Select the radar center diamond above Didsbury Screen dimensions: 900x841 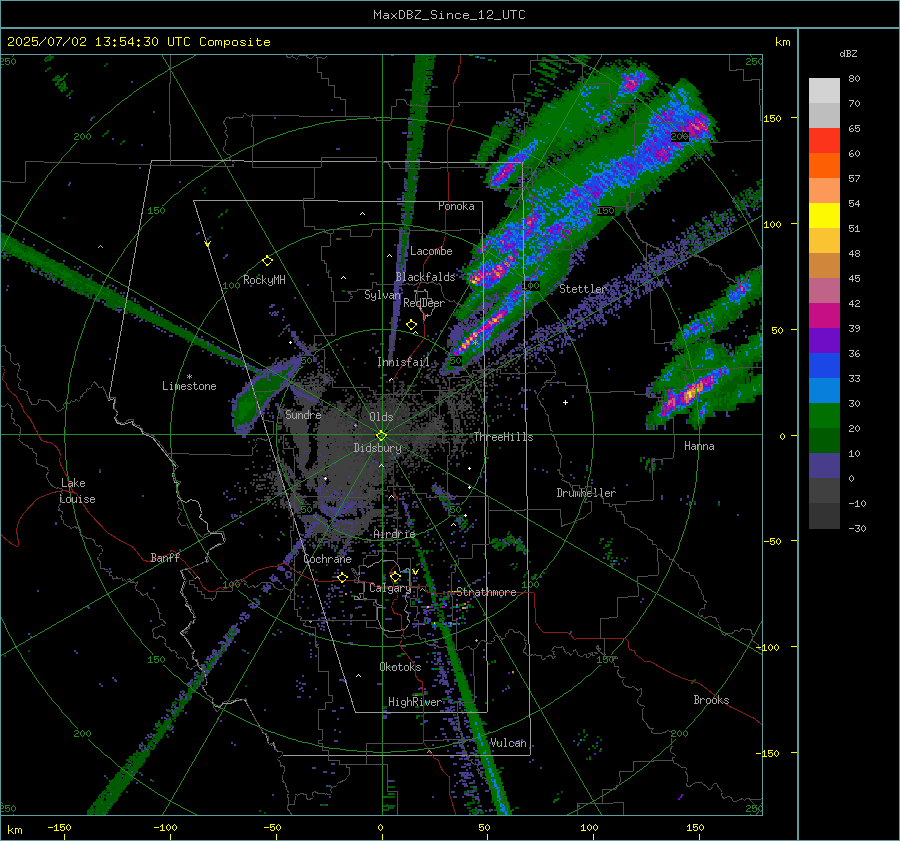381,435
